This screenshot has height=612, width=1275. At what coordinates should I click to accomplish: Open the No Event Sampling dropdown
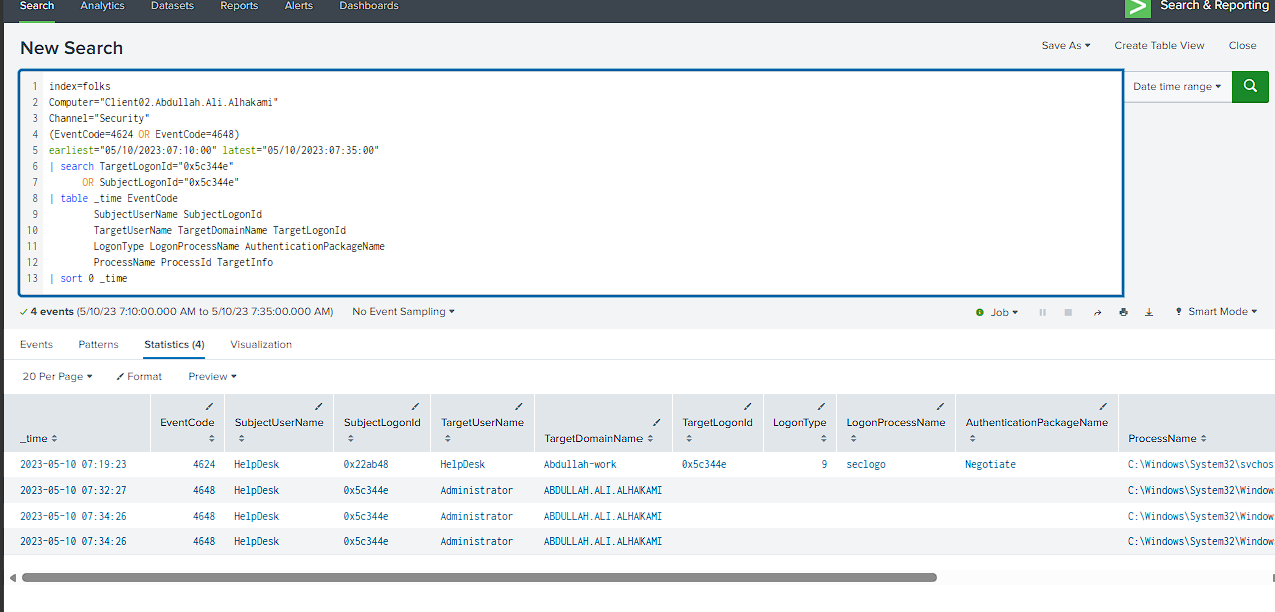403,312
